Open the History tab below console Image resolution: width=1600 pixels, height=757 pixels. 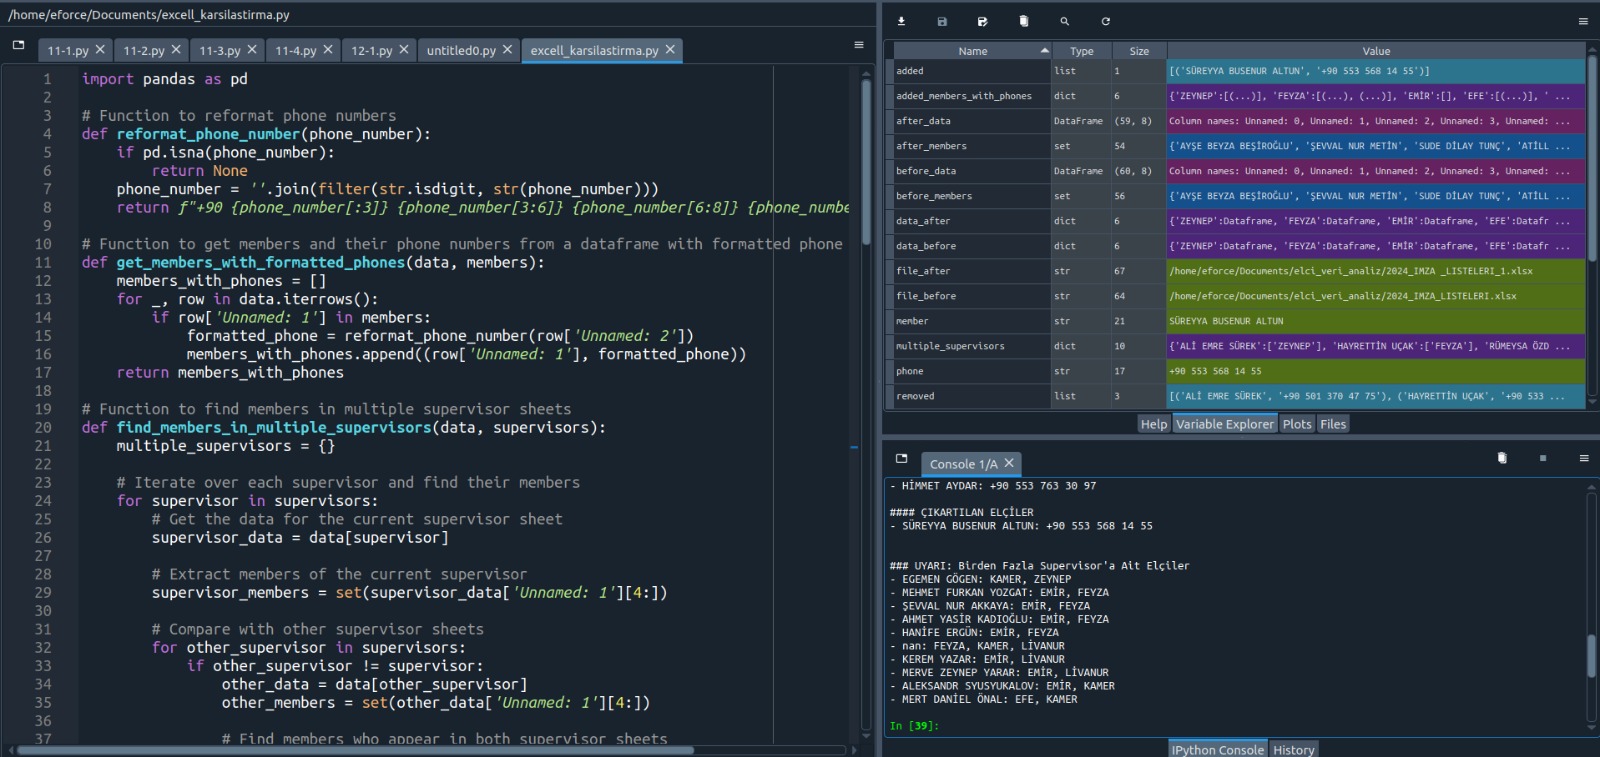1293,749
